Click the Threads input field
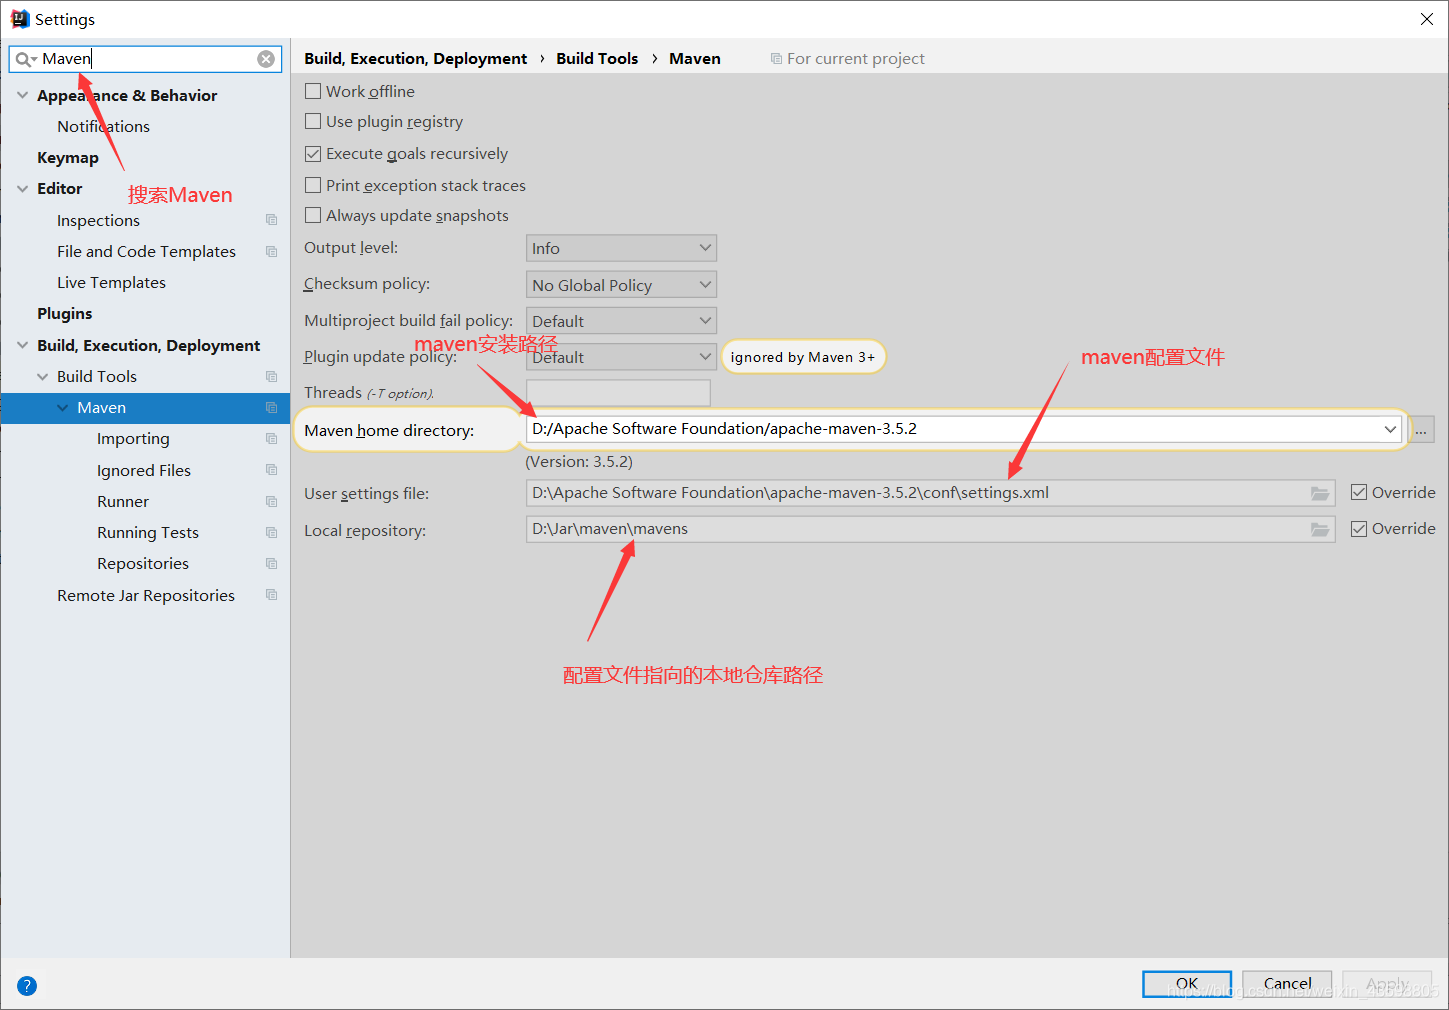This screenshot has width=1449, height=1010. pyautogui.click(x=618, y=393)
